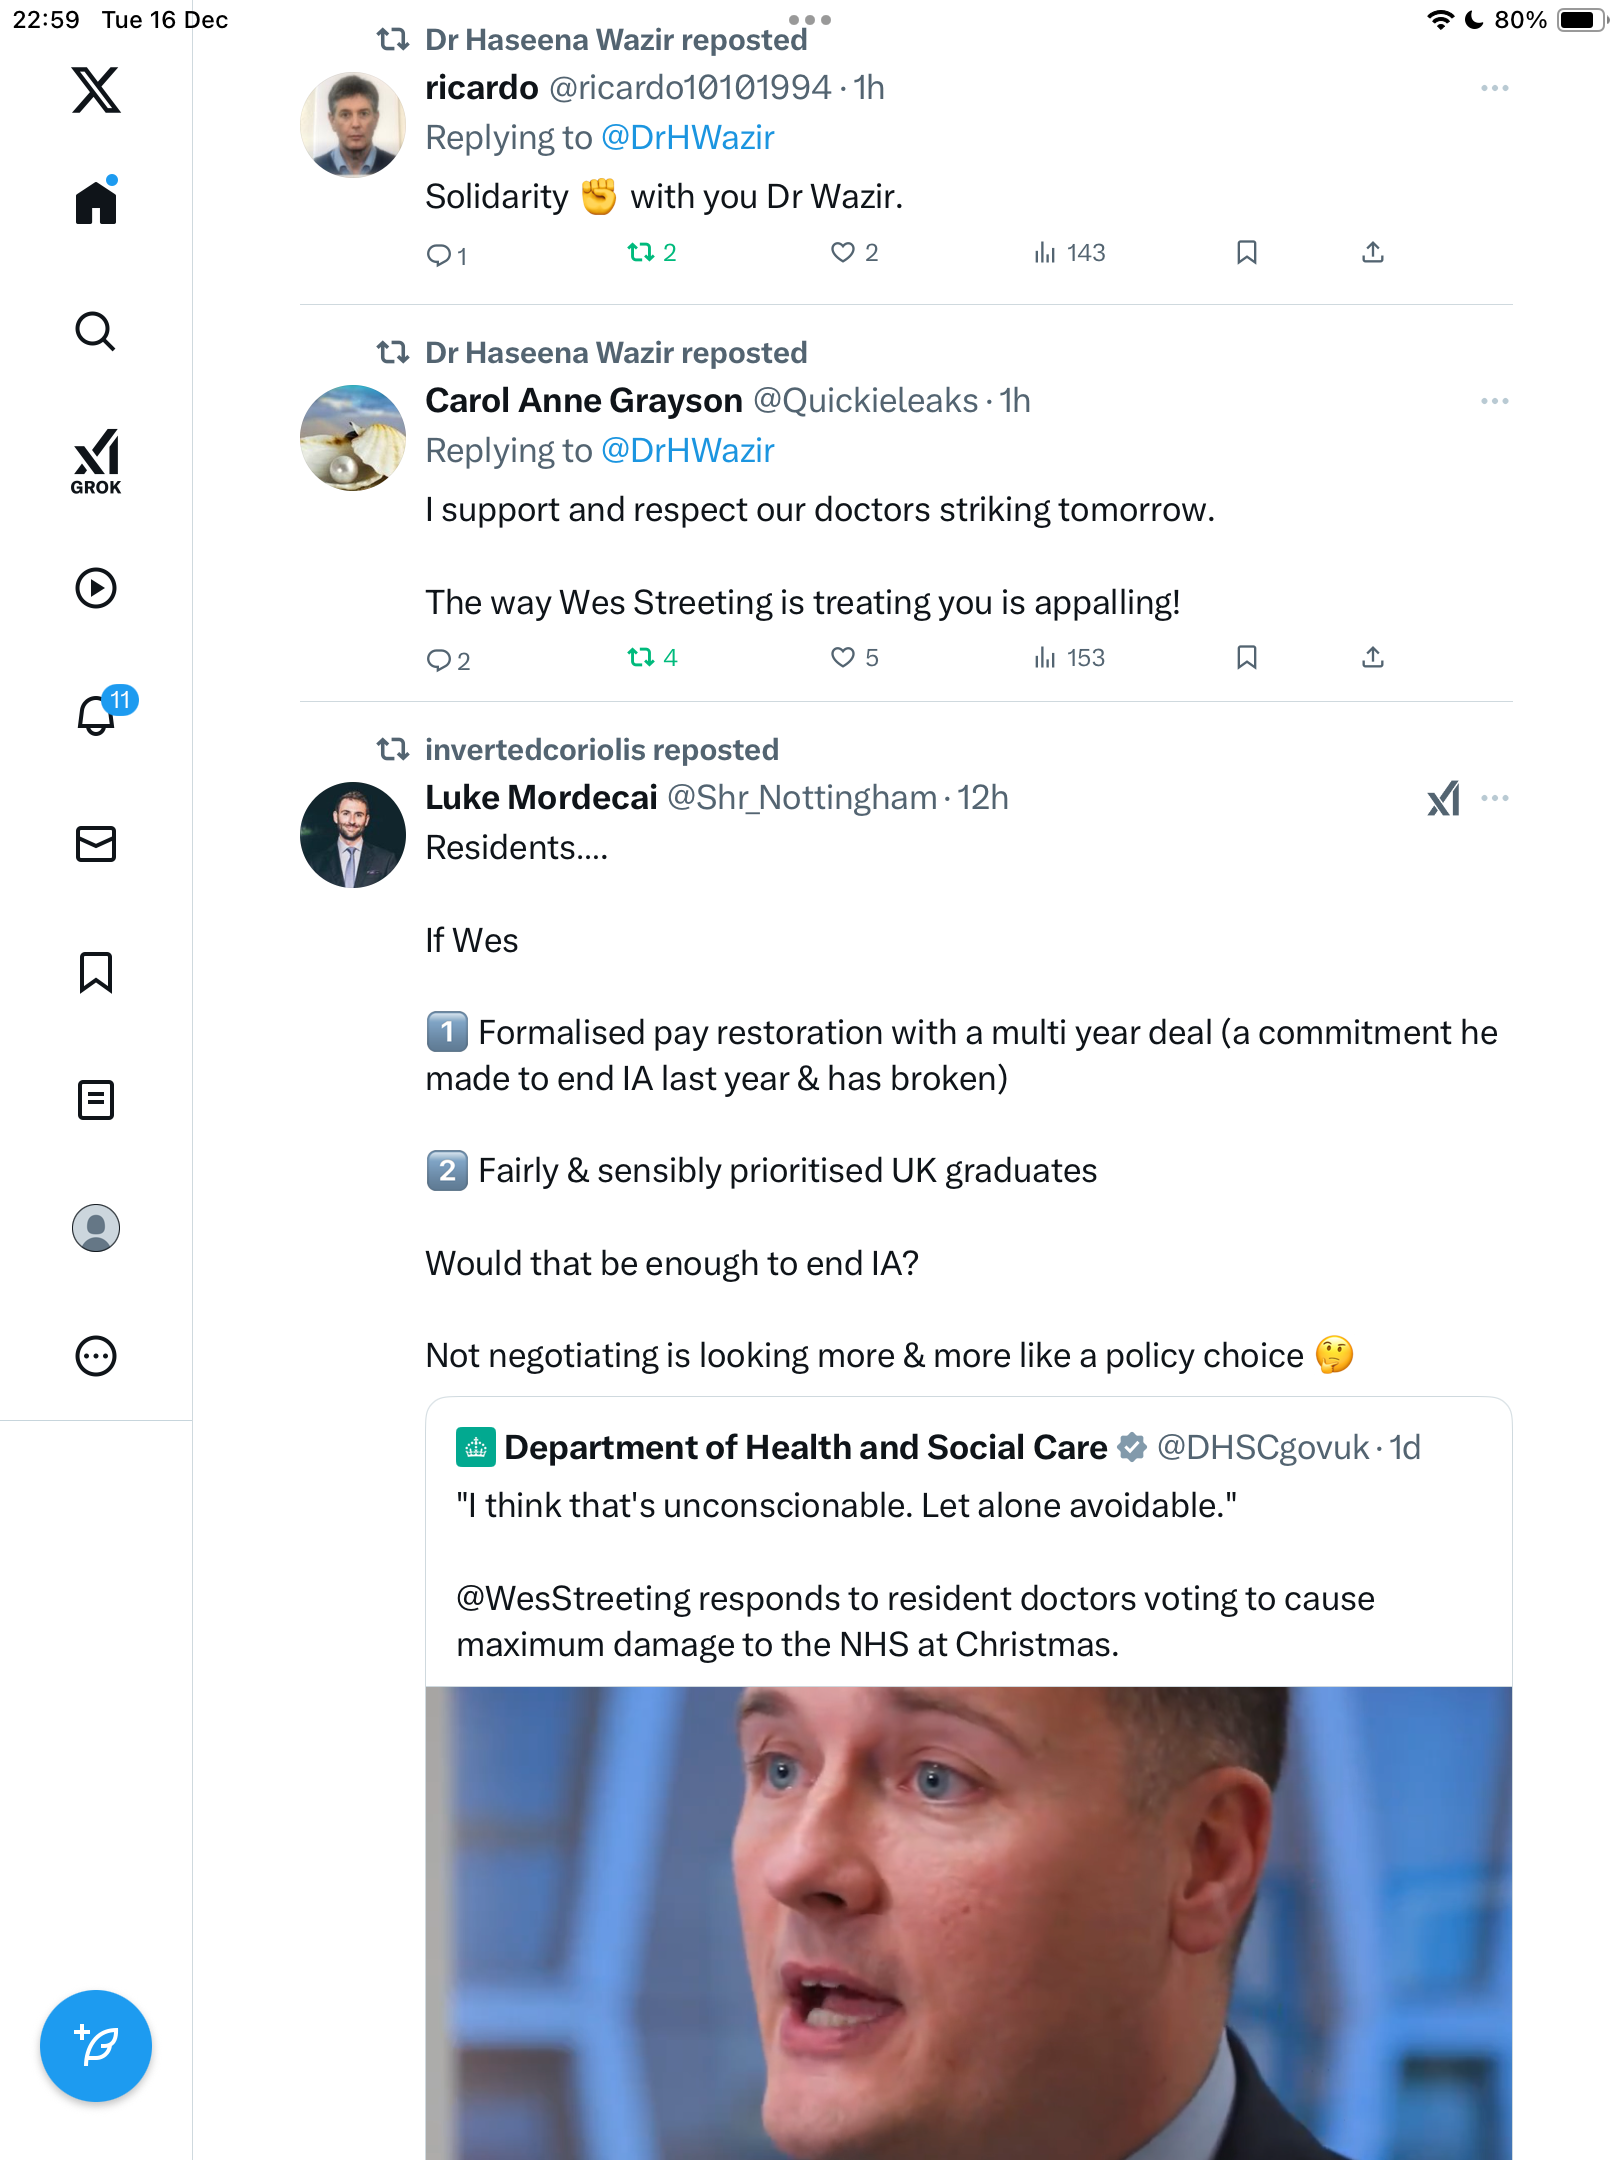This screenshot has width=1620, height=2160.
Task: Open the Grok sidebar icon
Action: point(96,461)
